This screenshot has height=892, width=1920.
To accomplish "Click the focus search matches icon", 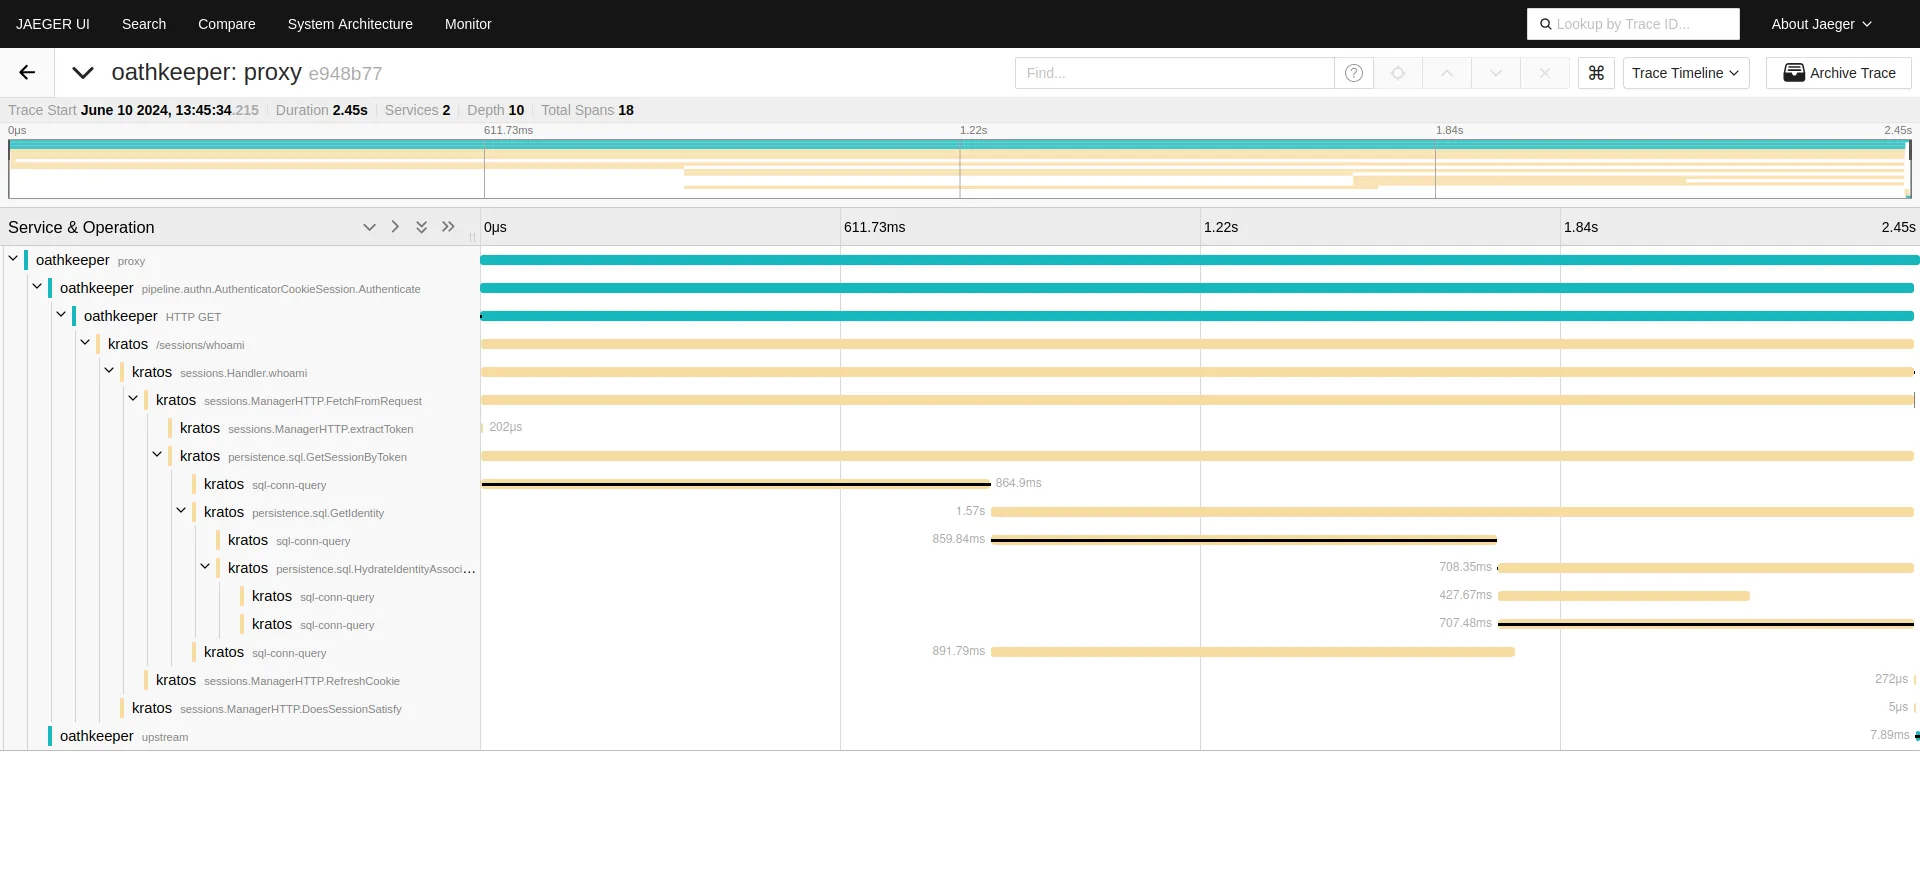I will click(x=1398, y=73).
